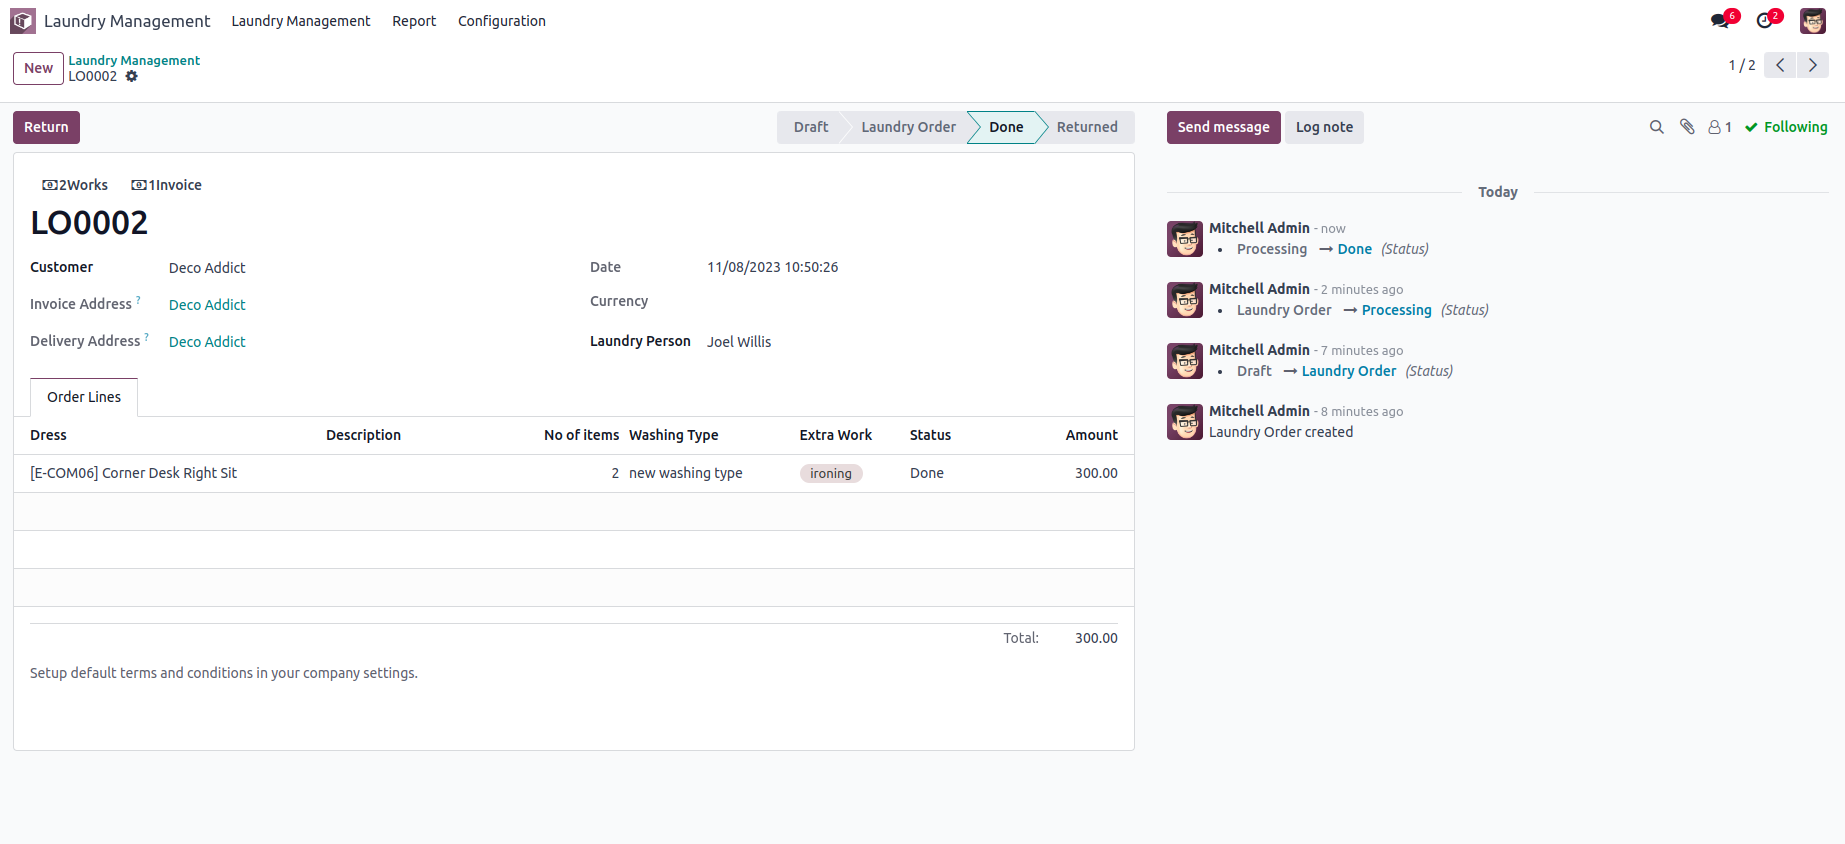Click the Return button
Viewport: 1845px width, 844px height.
click(x=46, y=127)
